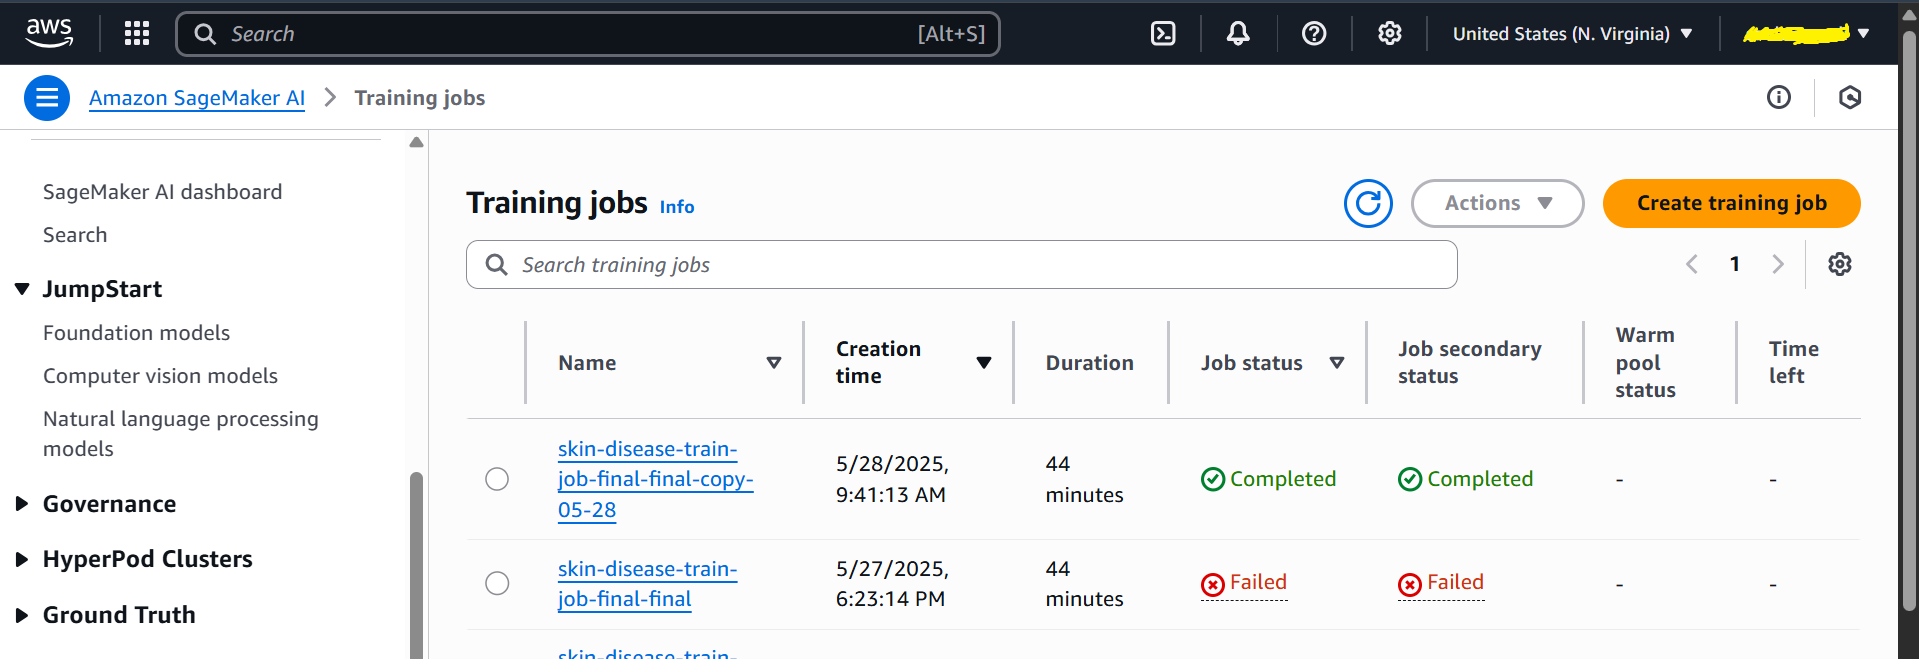This screenshot has width=1919, height=659.
Task: Open the Info link next to Training jobs
Action: coord(677,207)
